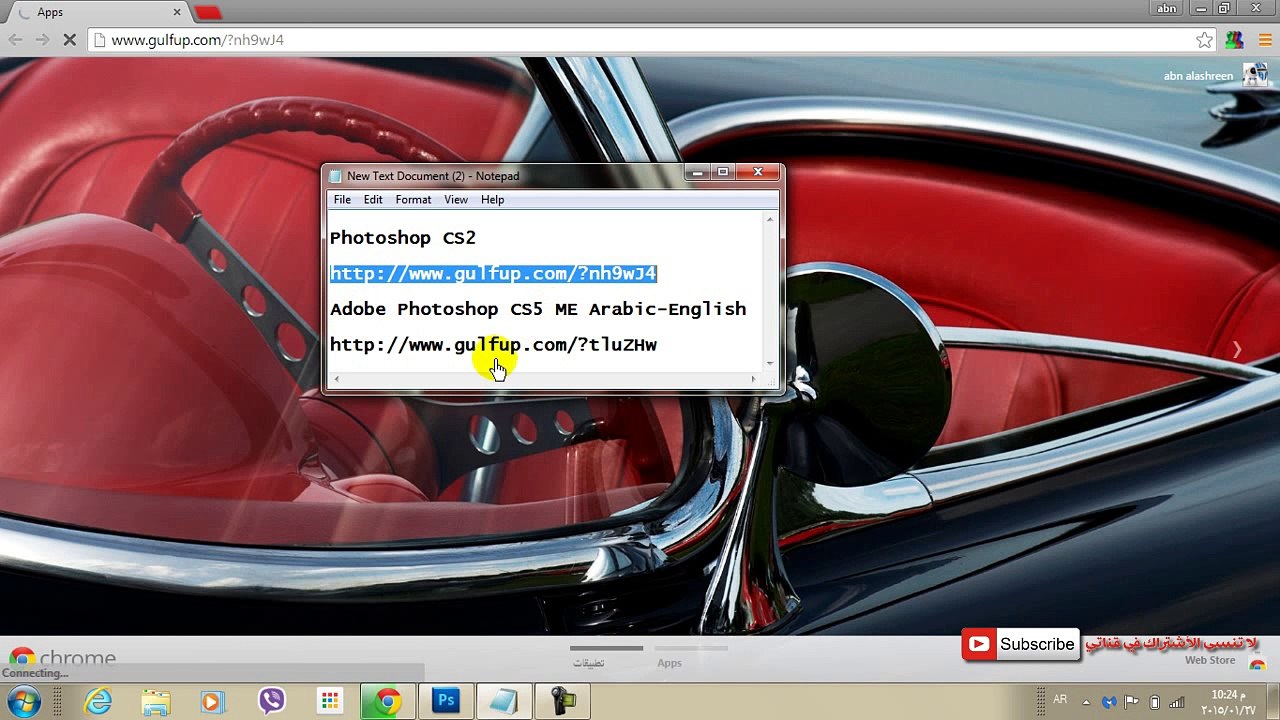Open the Chrome hamburger menu

(x=1265, y=40)
